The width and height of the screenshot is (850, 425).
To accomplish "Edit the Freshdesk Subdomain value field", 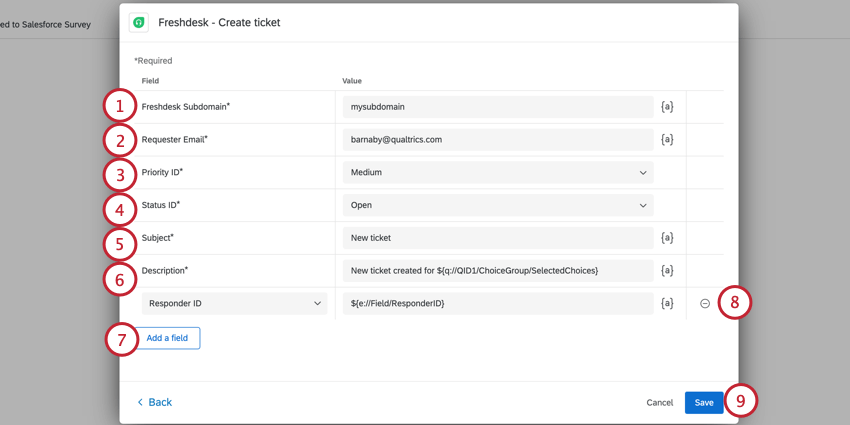I will (497, 107).
